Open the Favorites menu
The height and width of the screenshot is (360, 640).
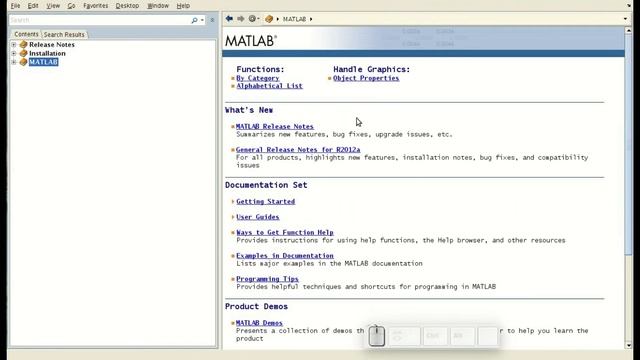(x=96, y=6)
